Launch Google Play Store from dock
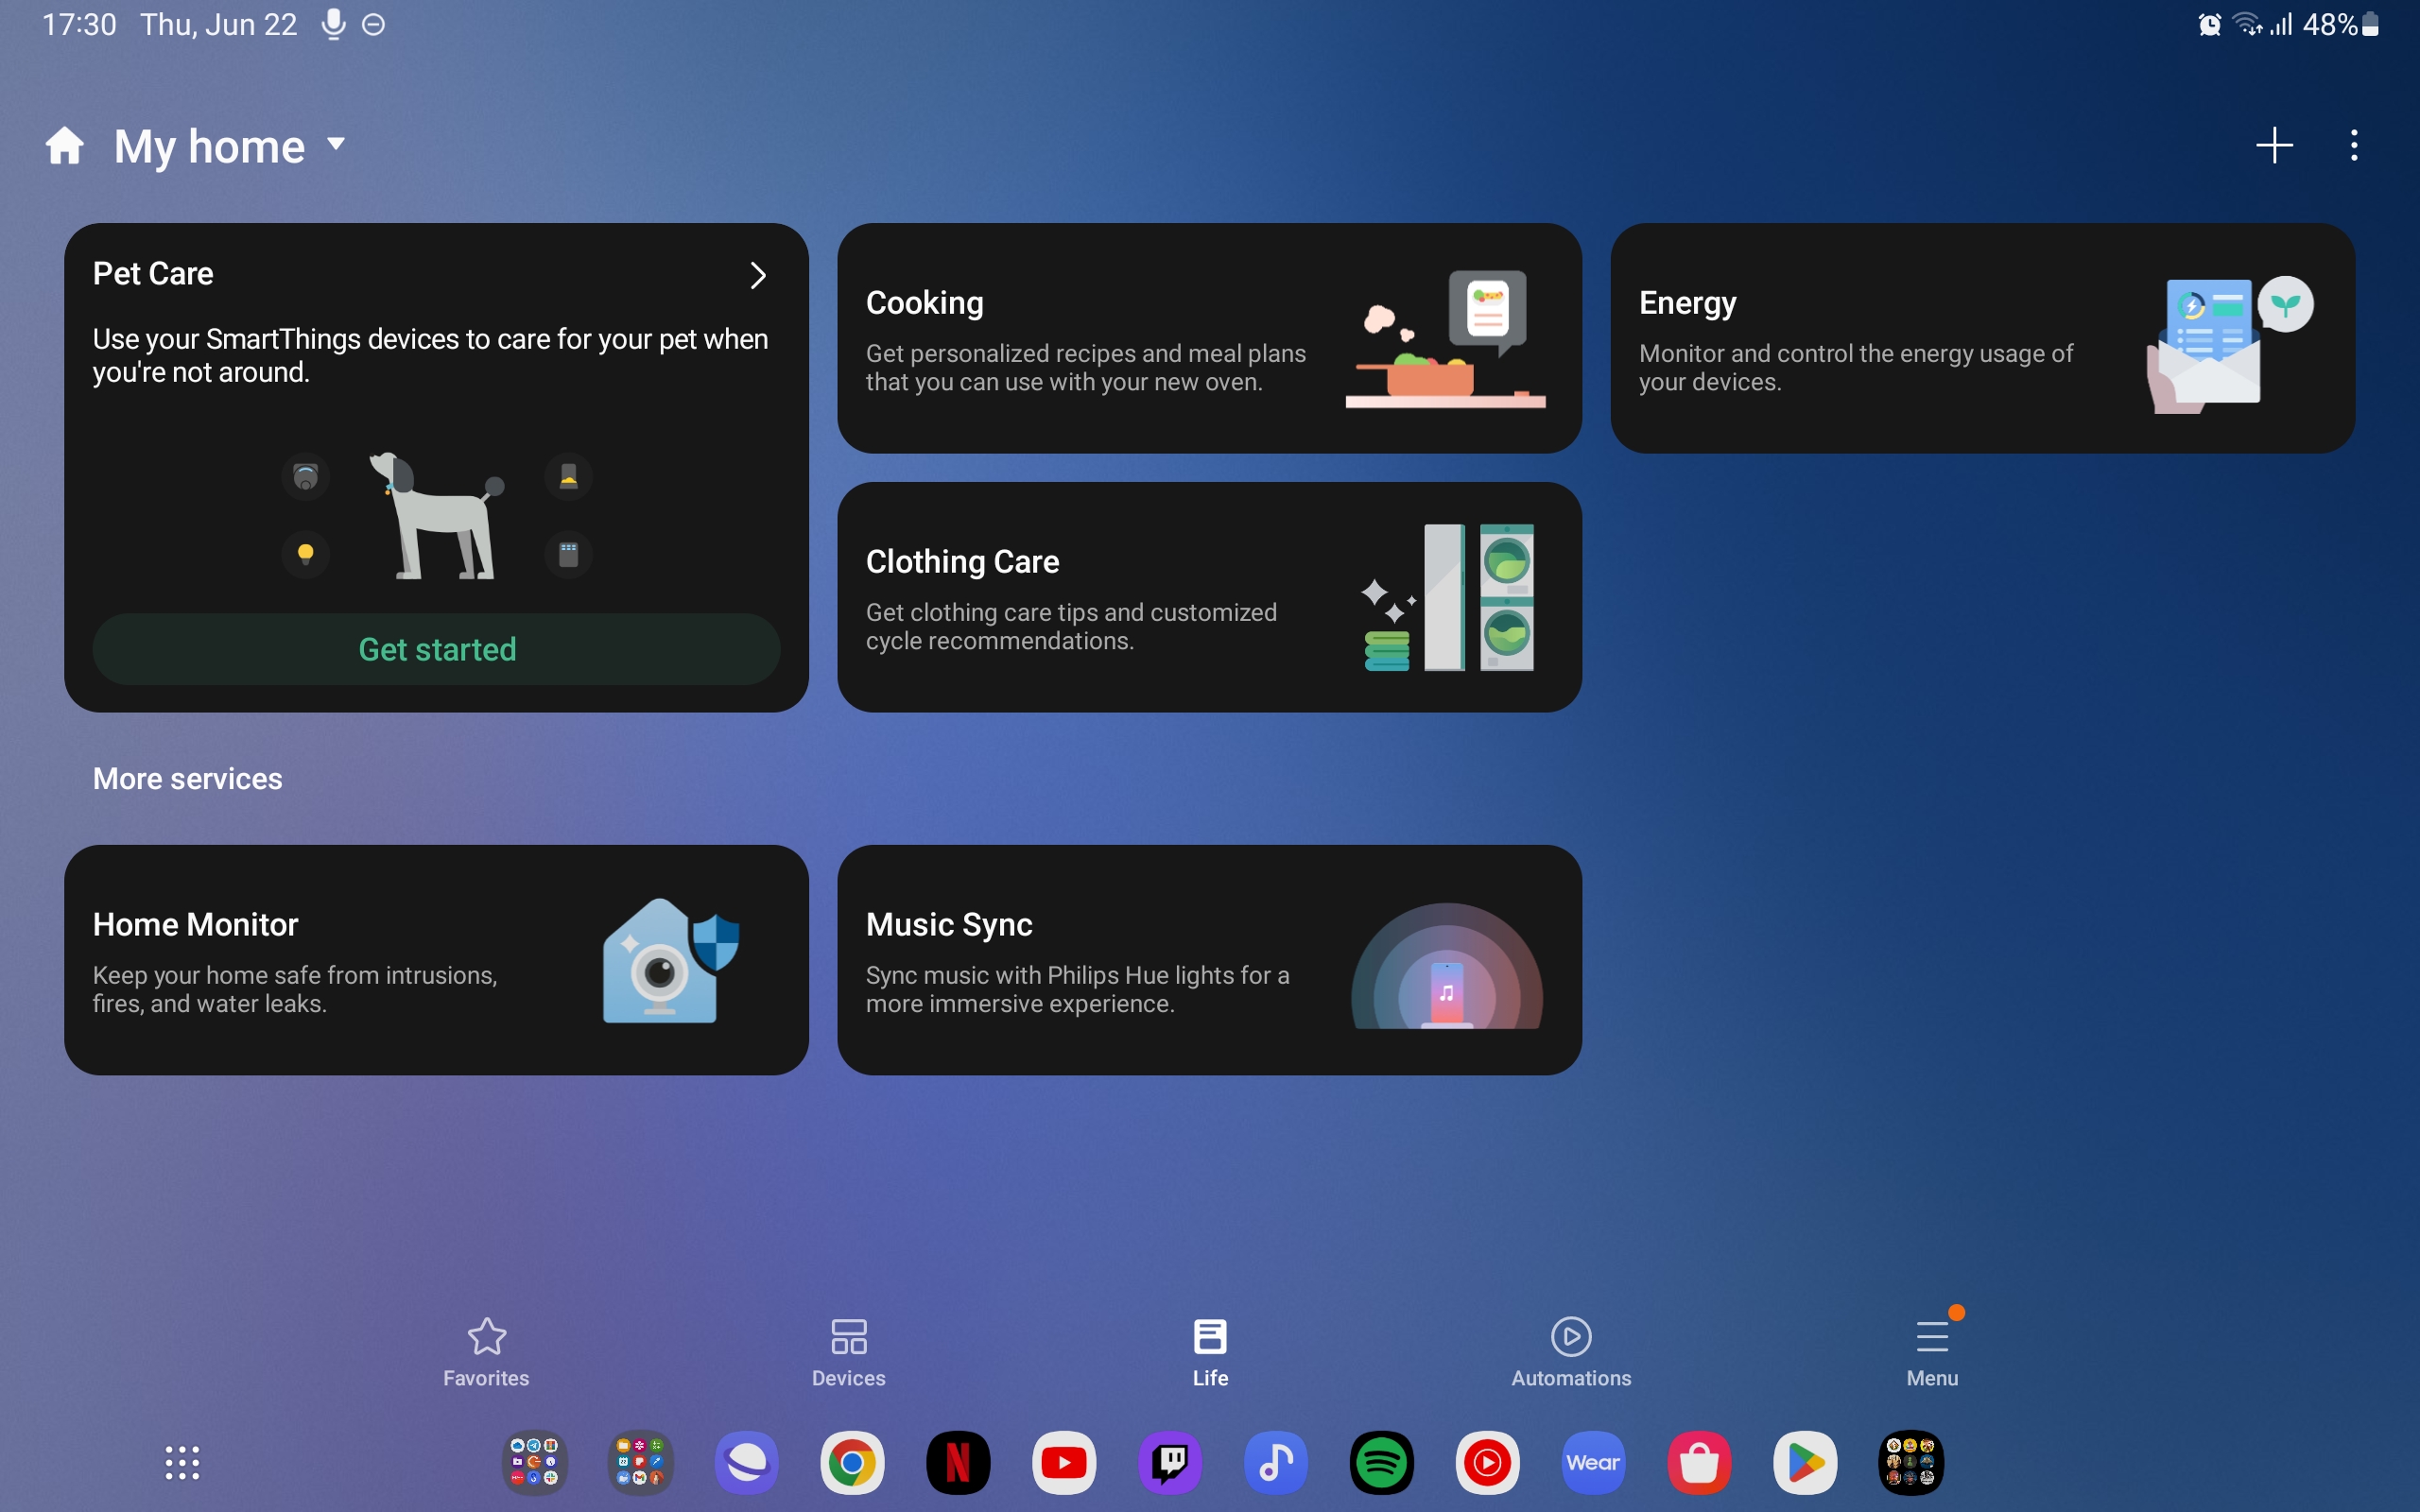 tap(1804, 1463)
